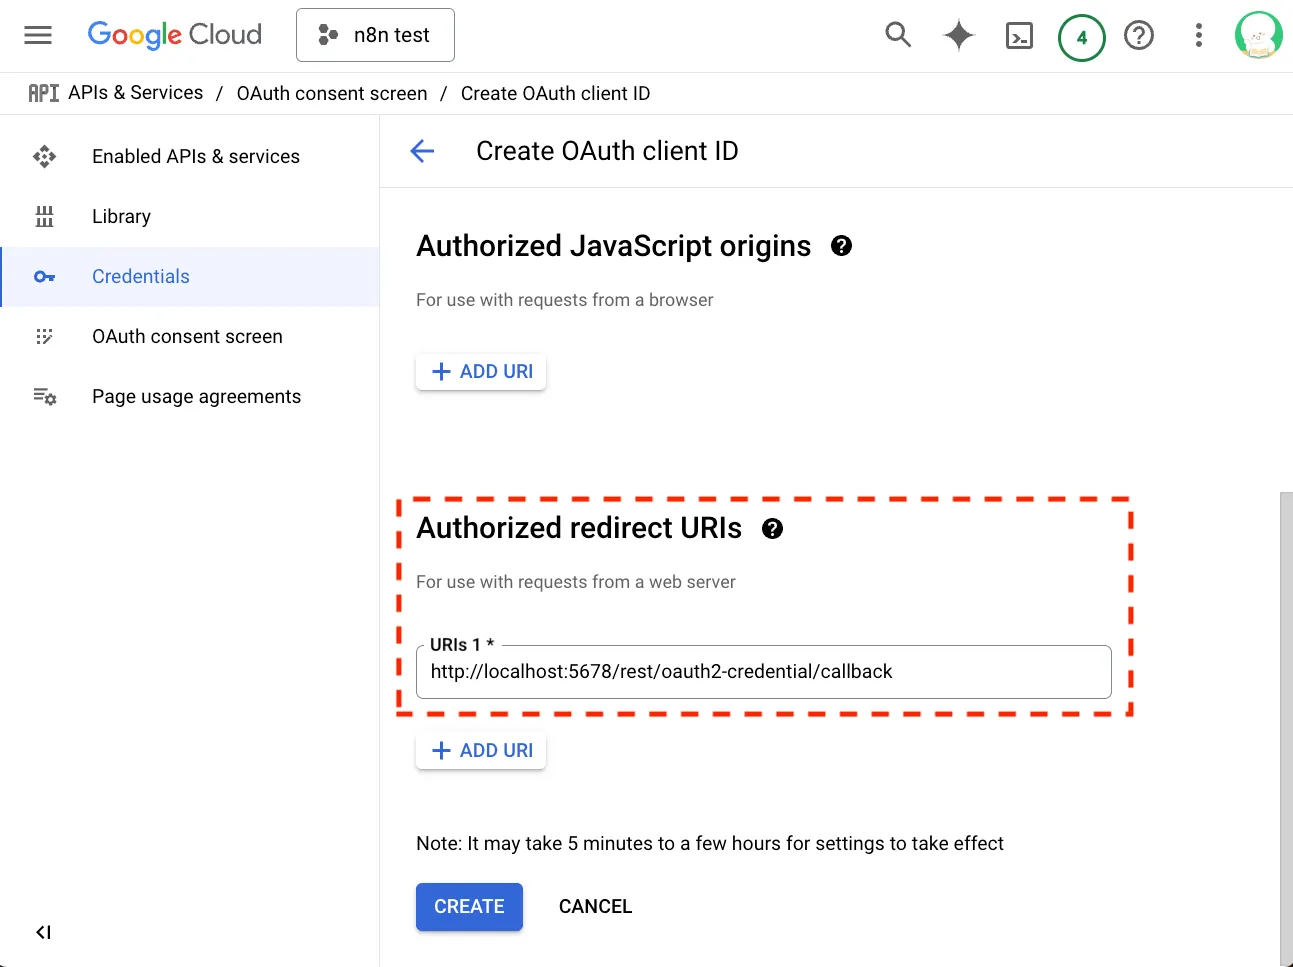The height and width of the screenshot is (967, 1293).
Task: Show help for Authorized JavaScript origins
Action: 842,246
